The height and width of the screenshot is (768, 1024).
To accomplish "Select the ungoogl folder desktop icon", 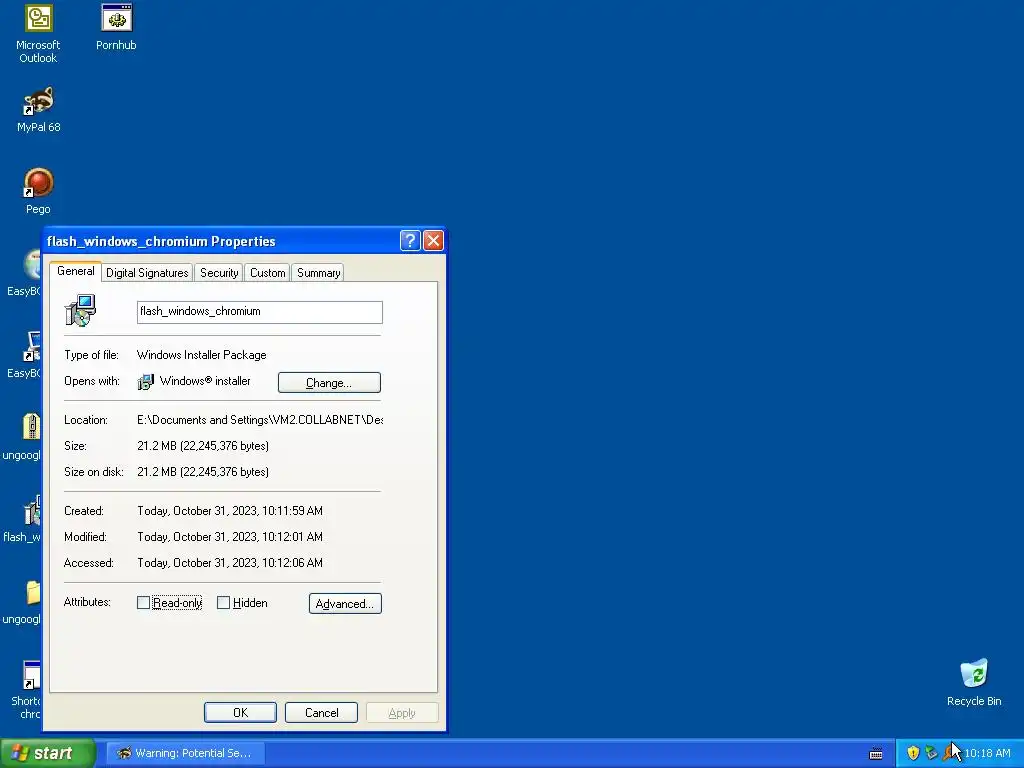I will click(x=32, y=593).
